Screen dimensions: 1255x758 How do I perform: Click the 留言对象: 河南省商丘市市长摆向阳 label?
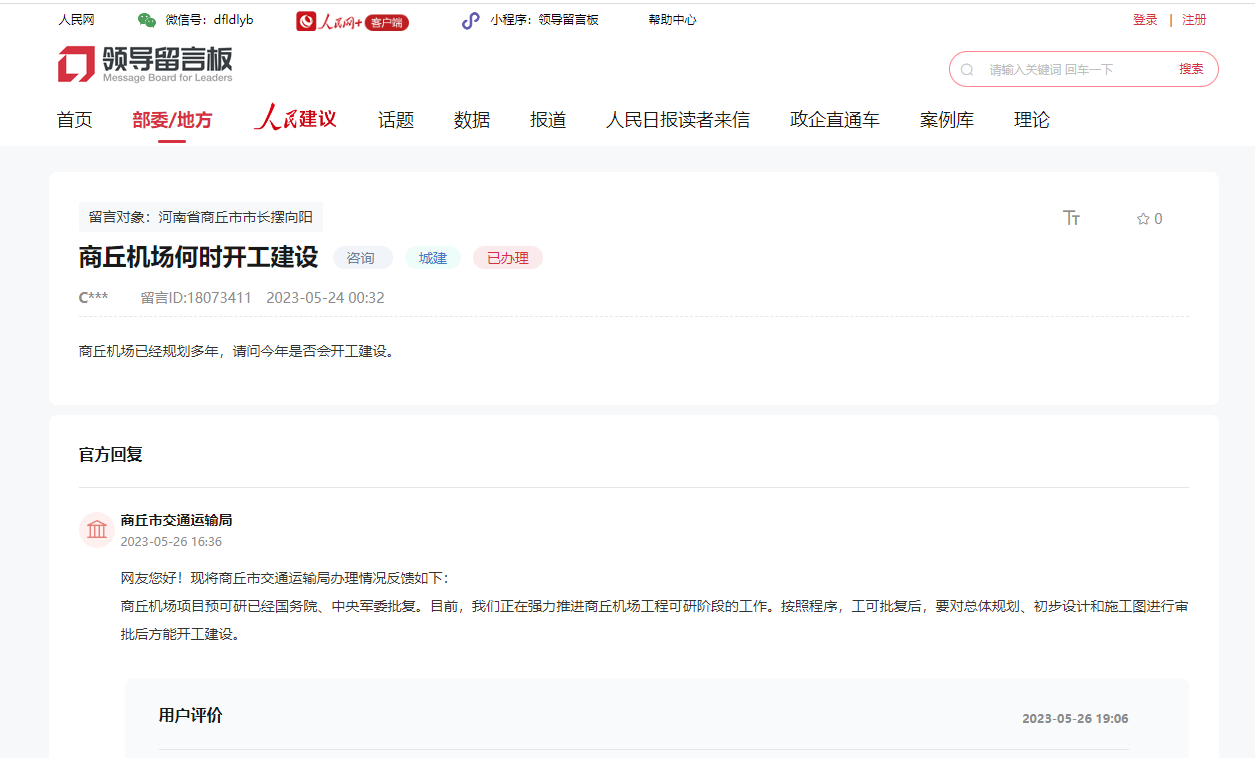(201, 217)
